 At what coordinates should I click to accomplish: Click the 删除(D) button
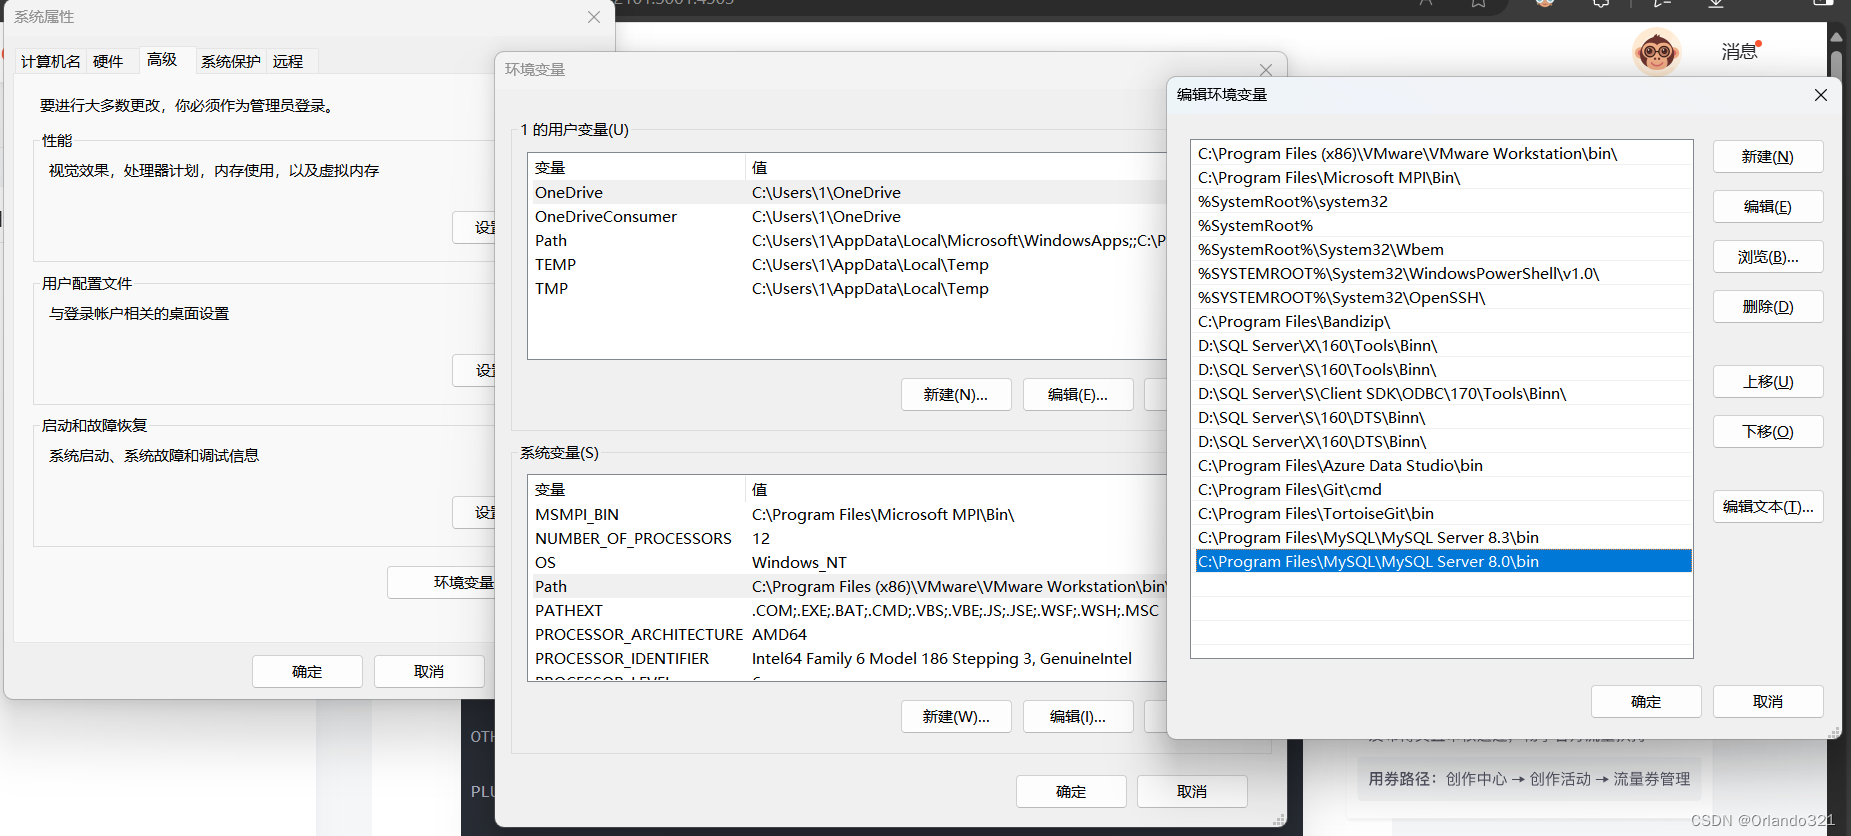click(x=1767, y=307)
